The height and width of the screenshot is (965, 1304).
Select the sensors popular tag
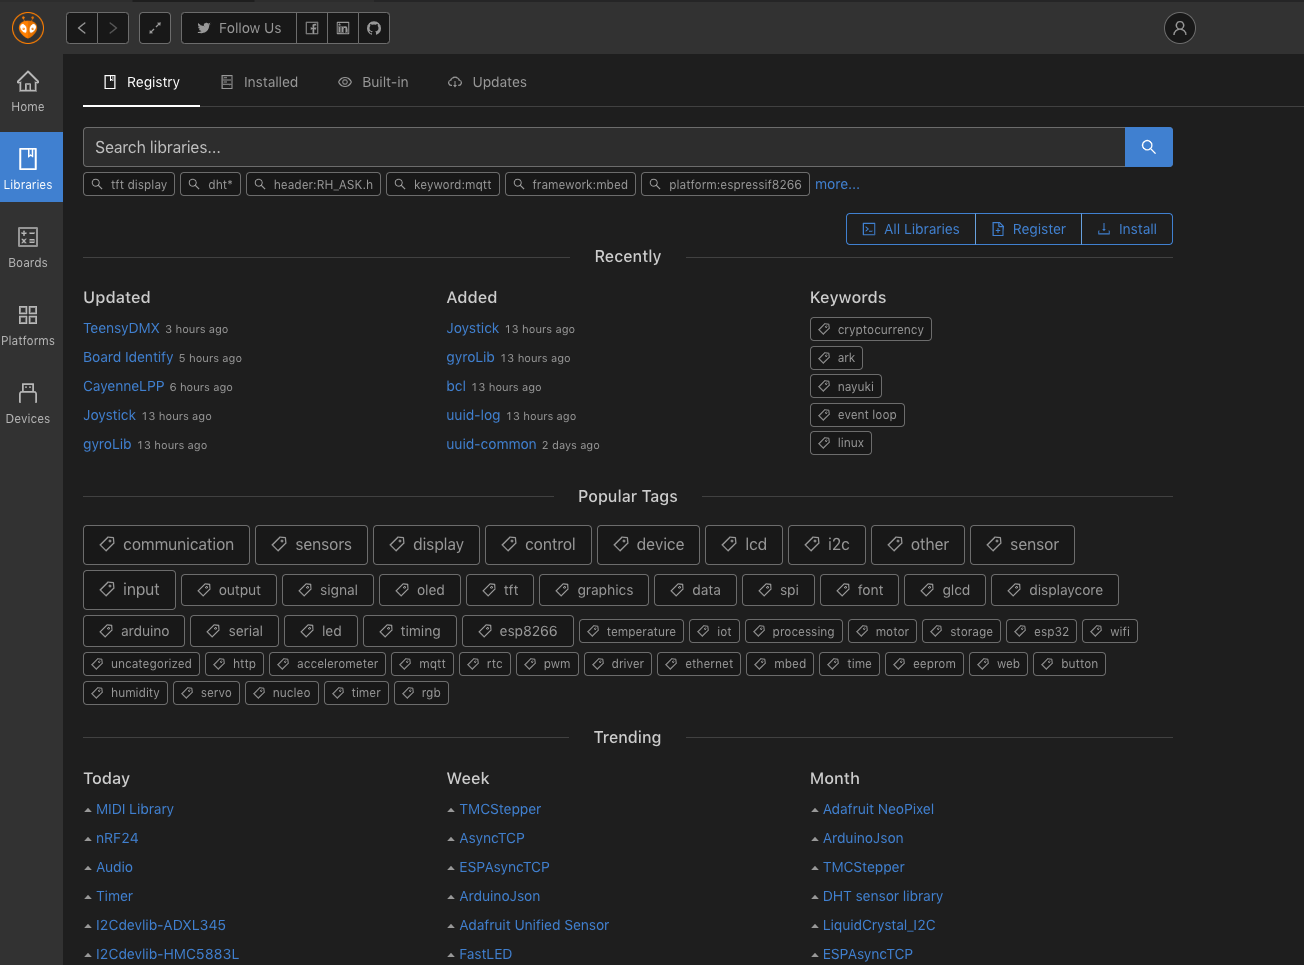(x=311, y=544)
